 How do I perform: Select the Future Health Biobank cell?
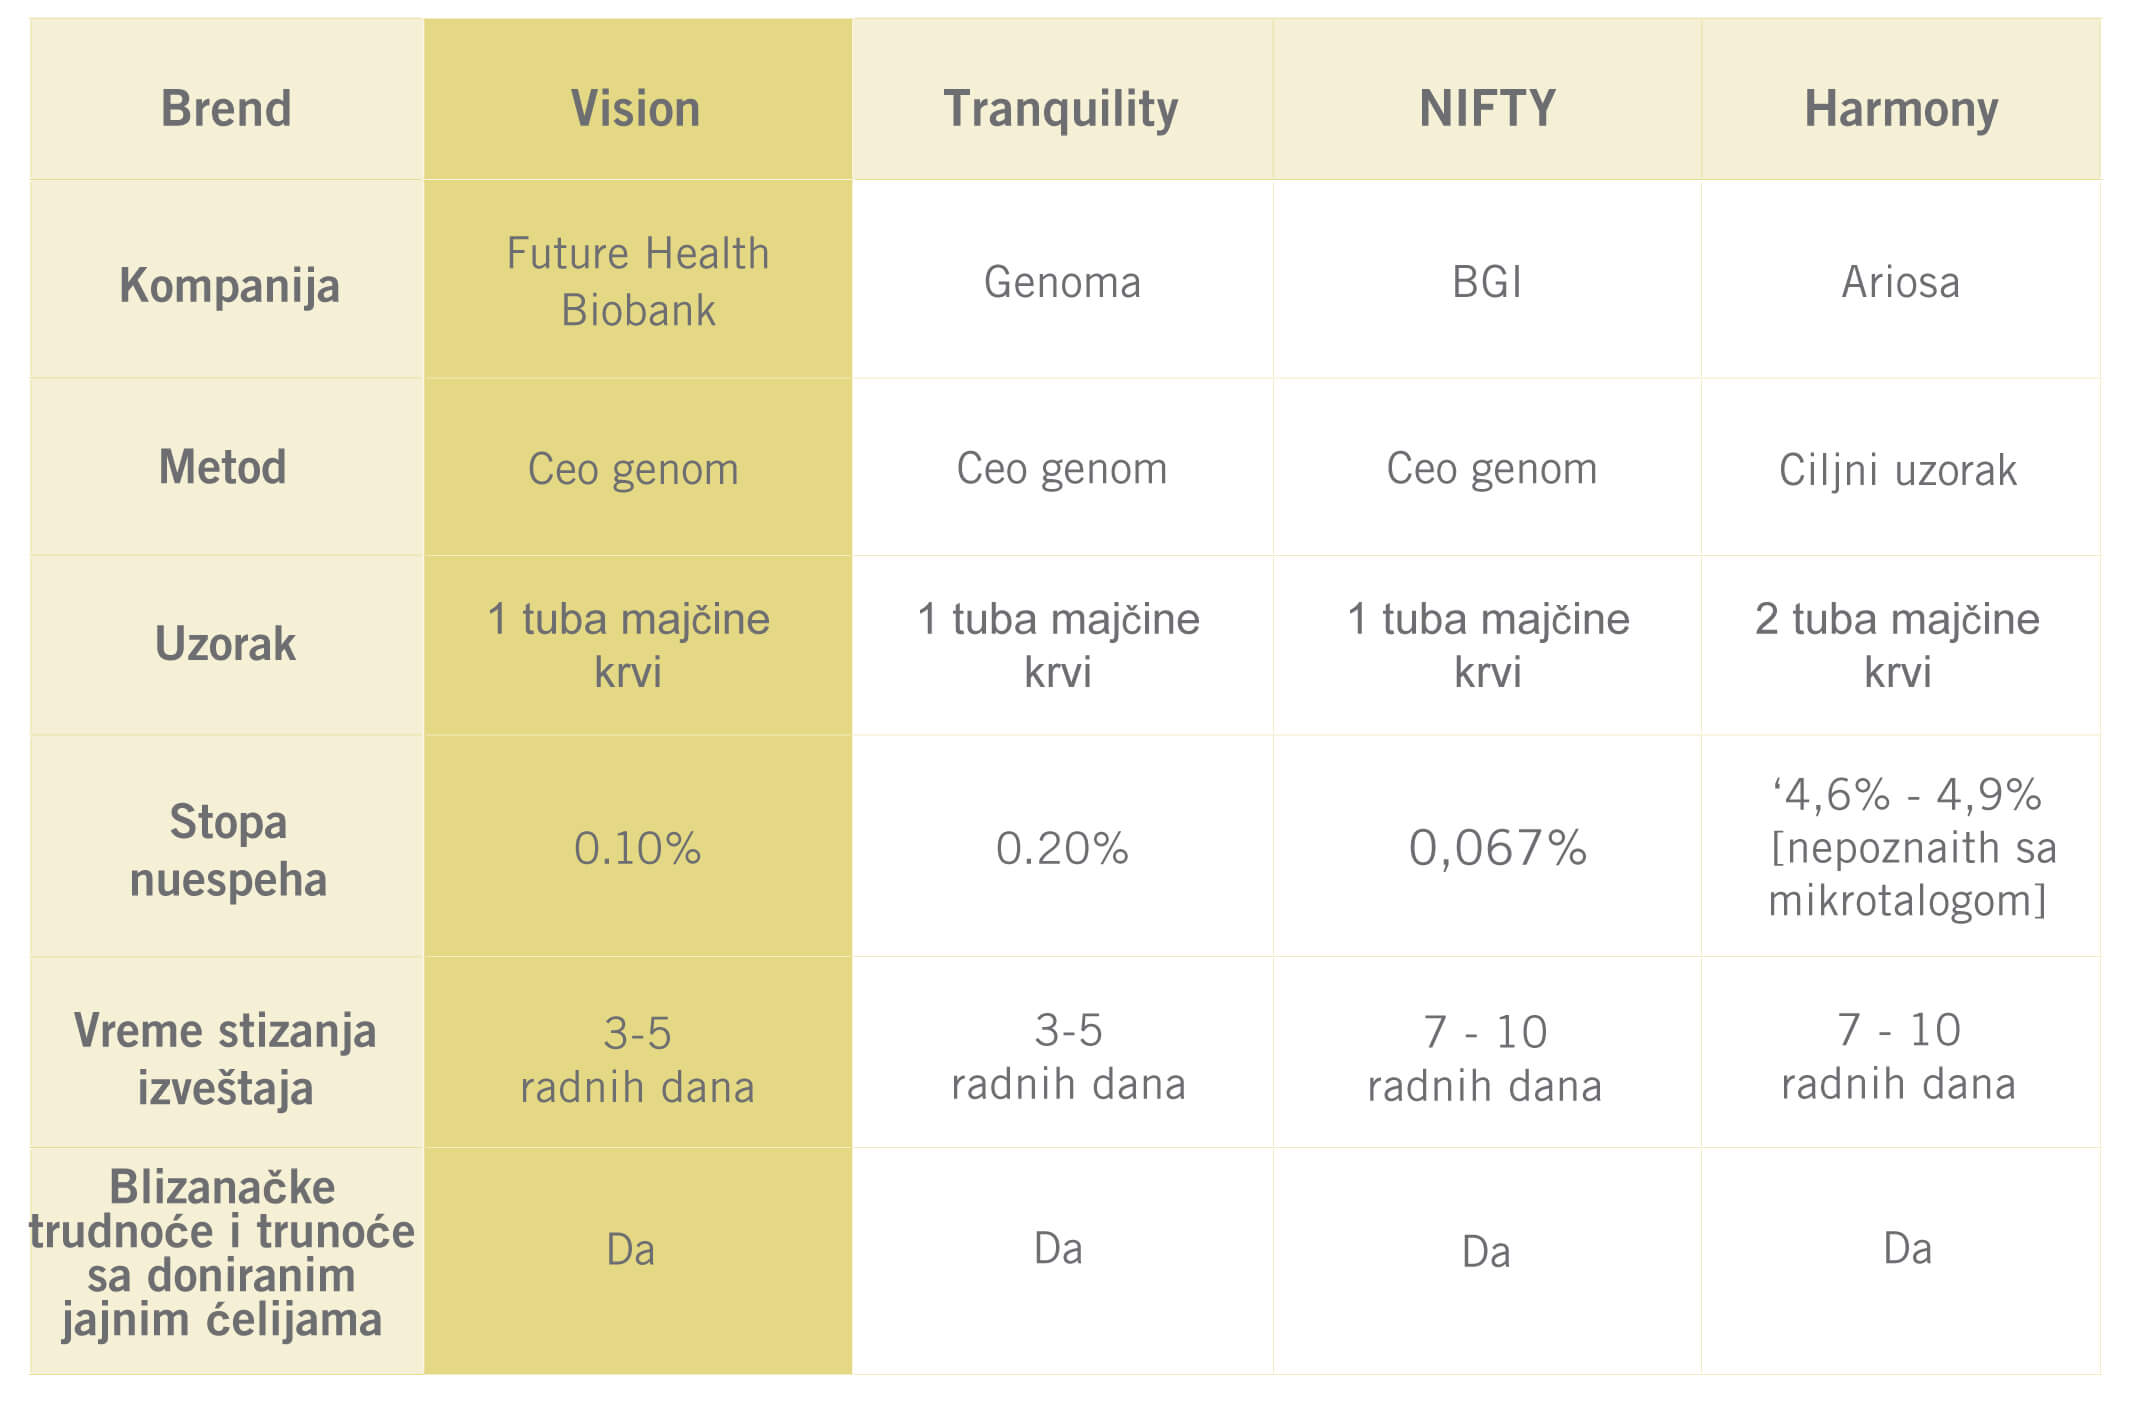click(x=638, y=281)
